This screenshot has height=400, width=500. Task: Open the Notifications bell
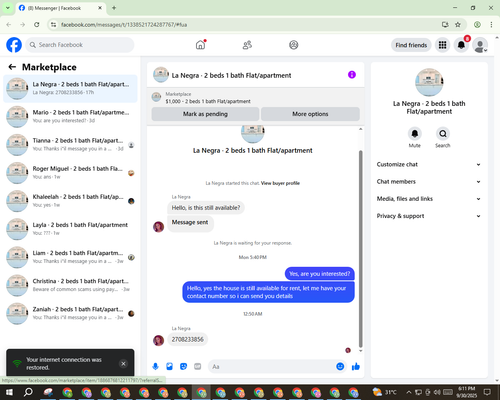tap(461, 45)
